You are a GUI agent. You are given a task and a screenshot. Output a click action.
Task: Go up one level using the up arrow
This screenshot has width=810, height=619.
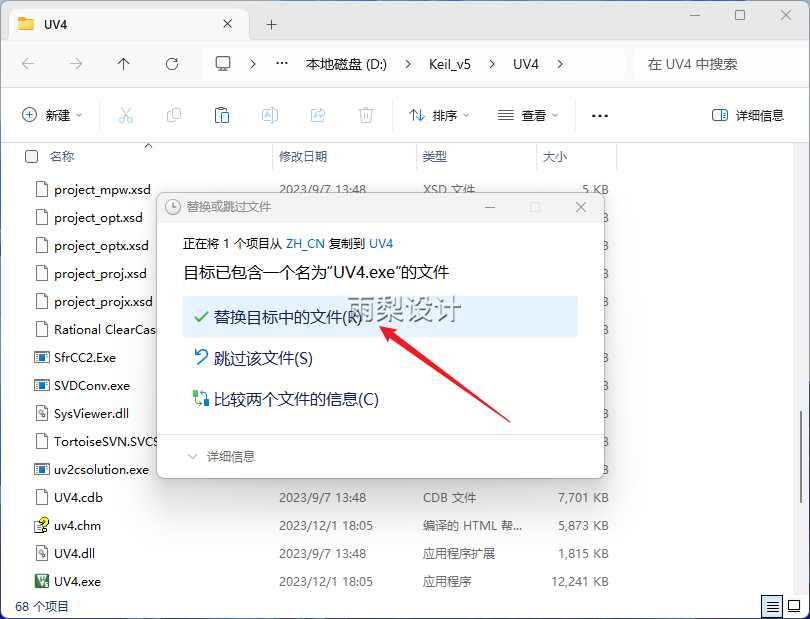pos(121,63)
